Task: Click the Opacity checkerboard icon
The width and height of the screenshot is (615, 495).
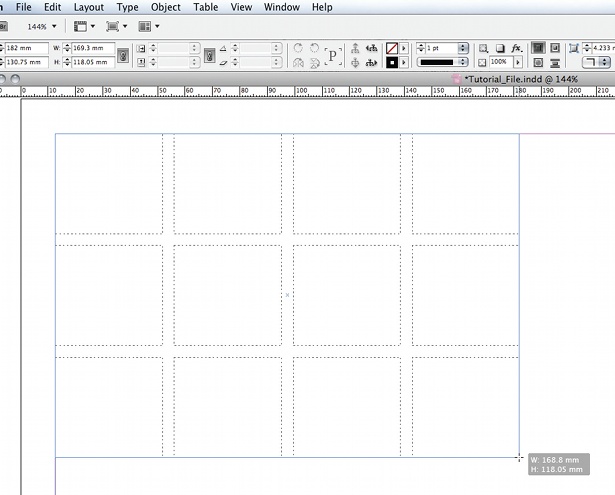Action: (482, 62)
